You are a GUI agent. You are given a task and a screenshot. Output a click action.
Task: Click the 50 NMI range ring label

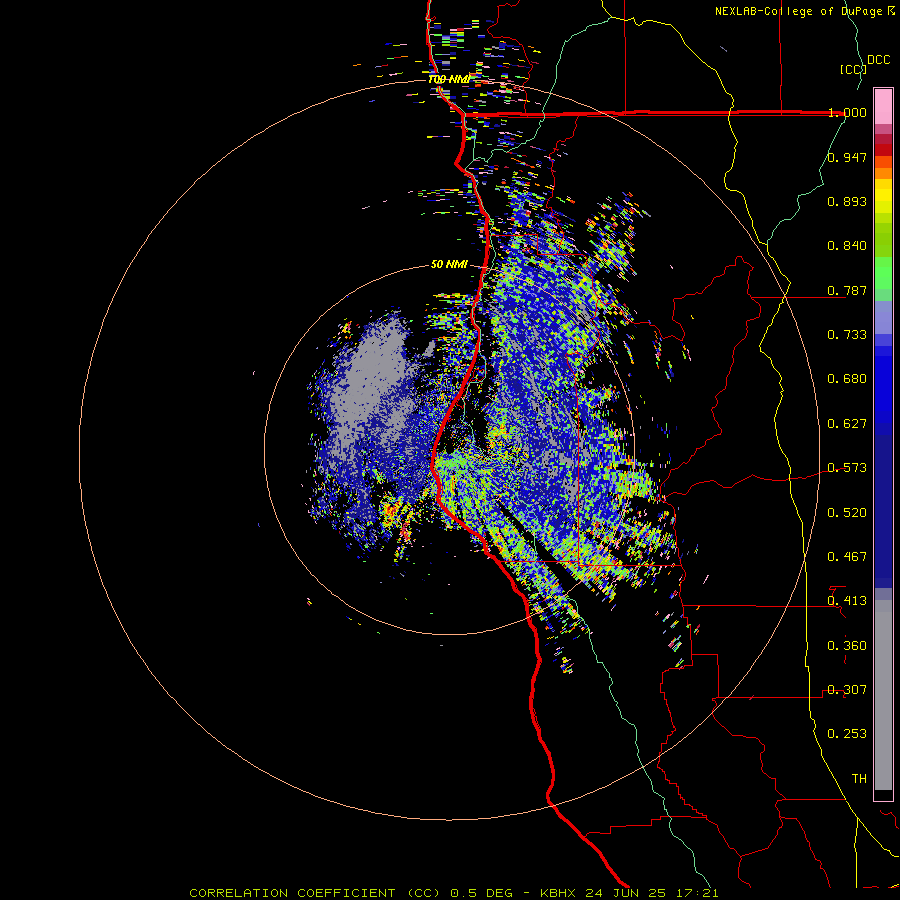449,265
